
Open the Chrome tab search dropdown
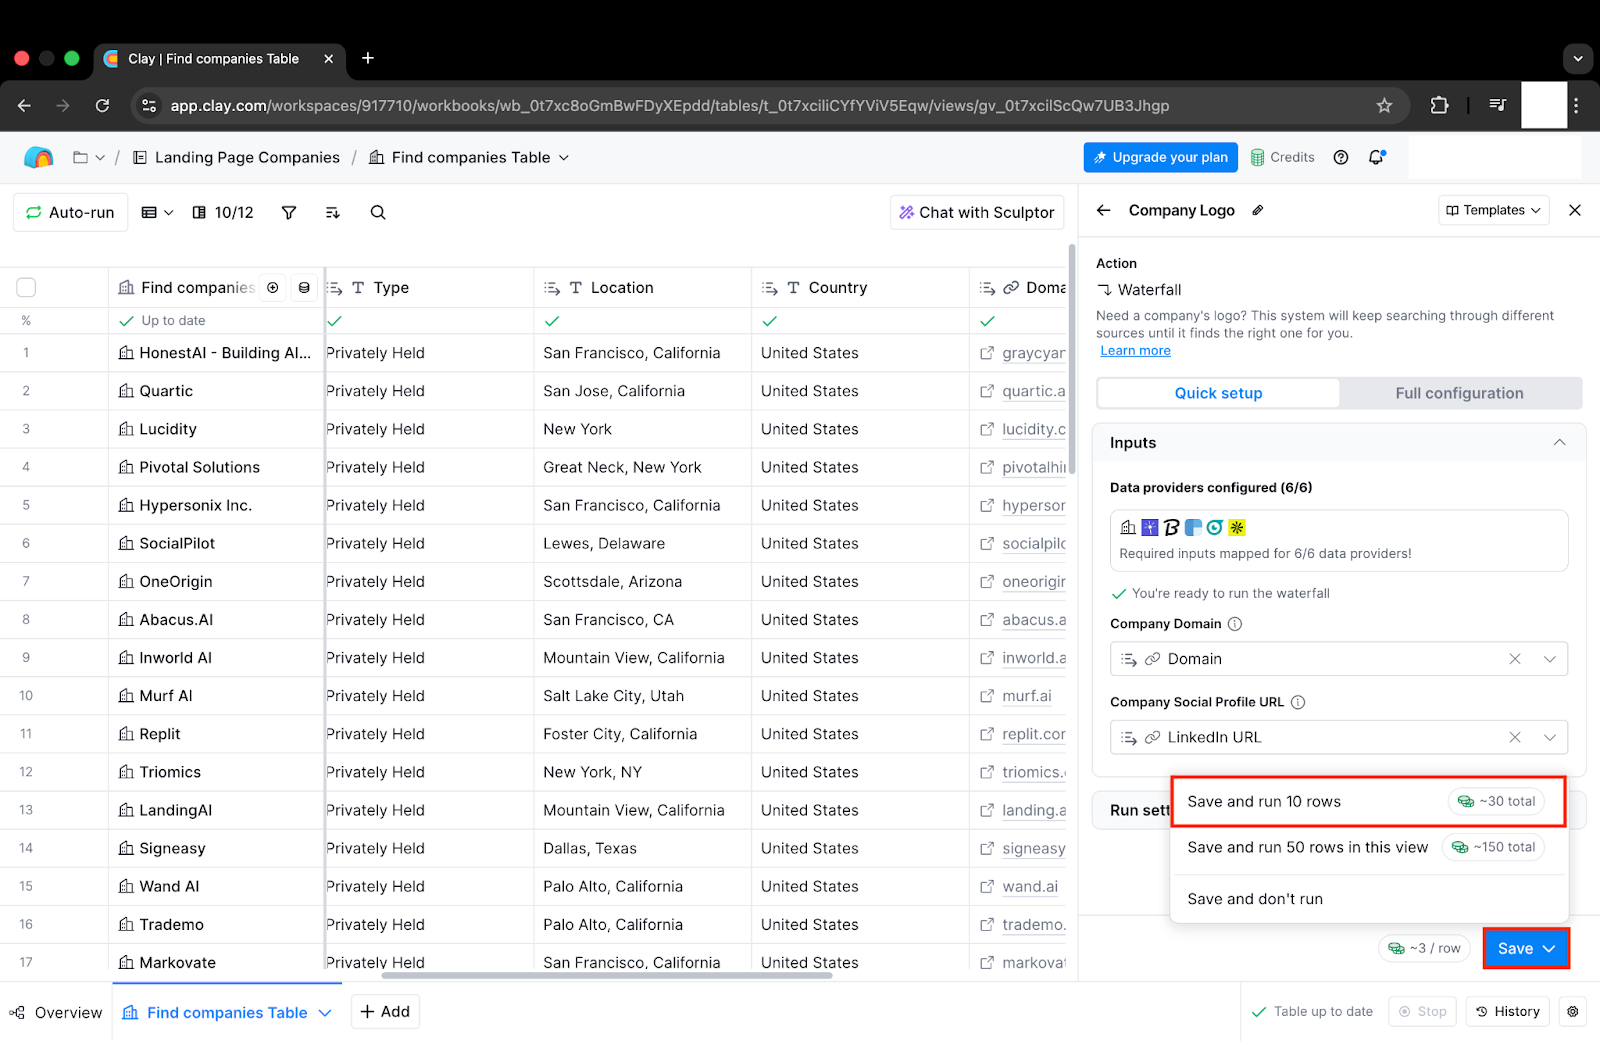point(1578,58)
